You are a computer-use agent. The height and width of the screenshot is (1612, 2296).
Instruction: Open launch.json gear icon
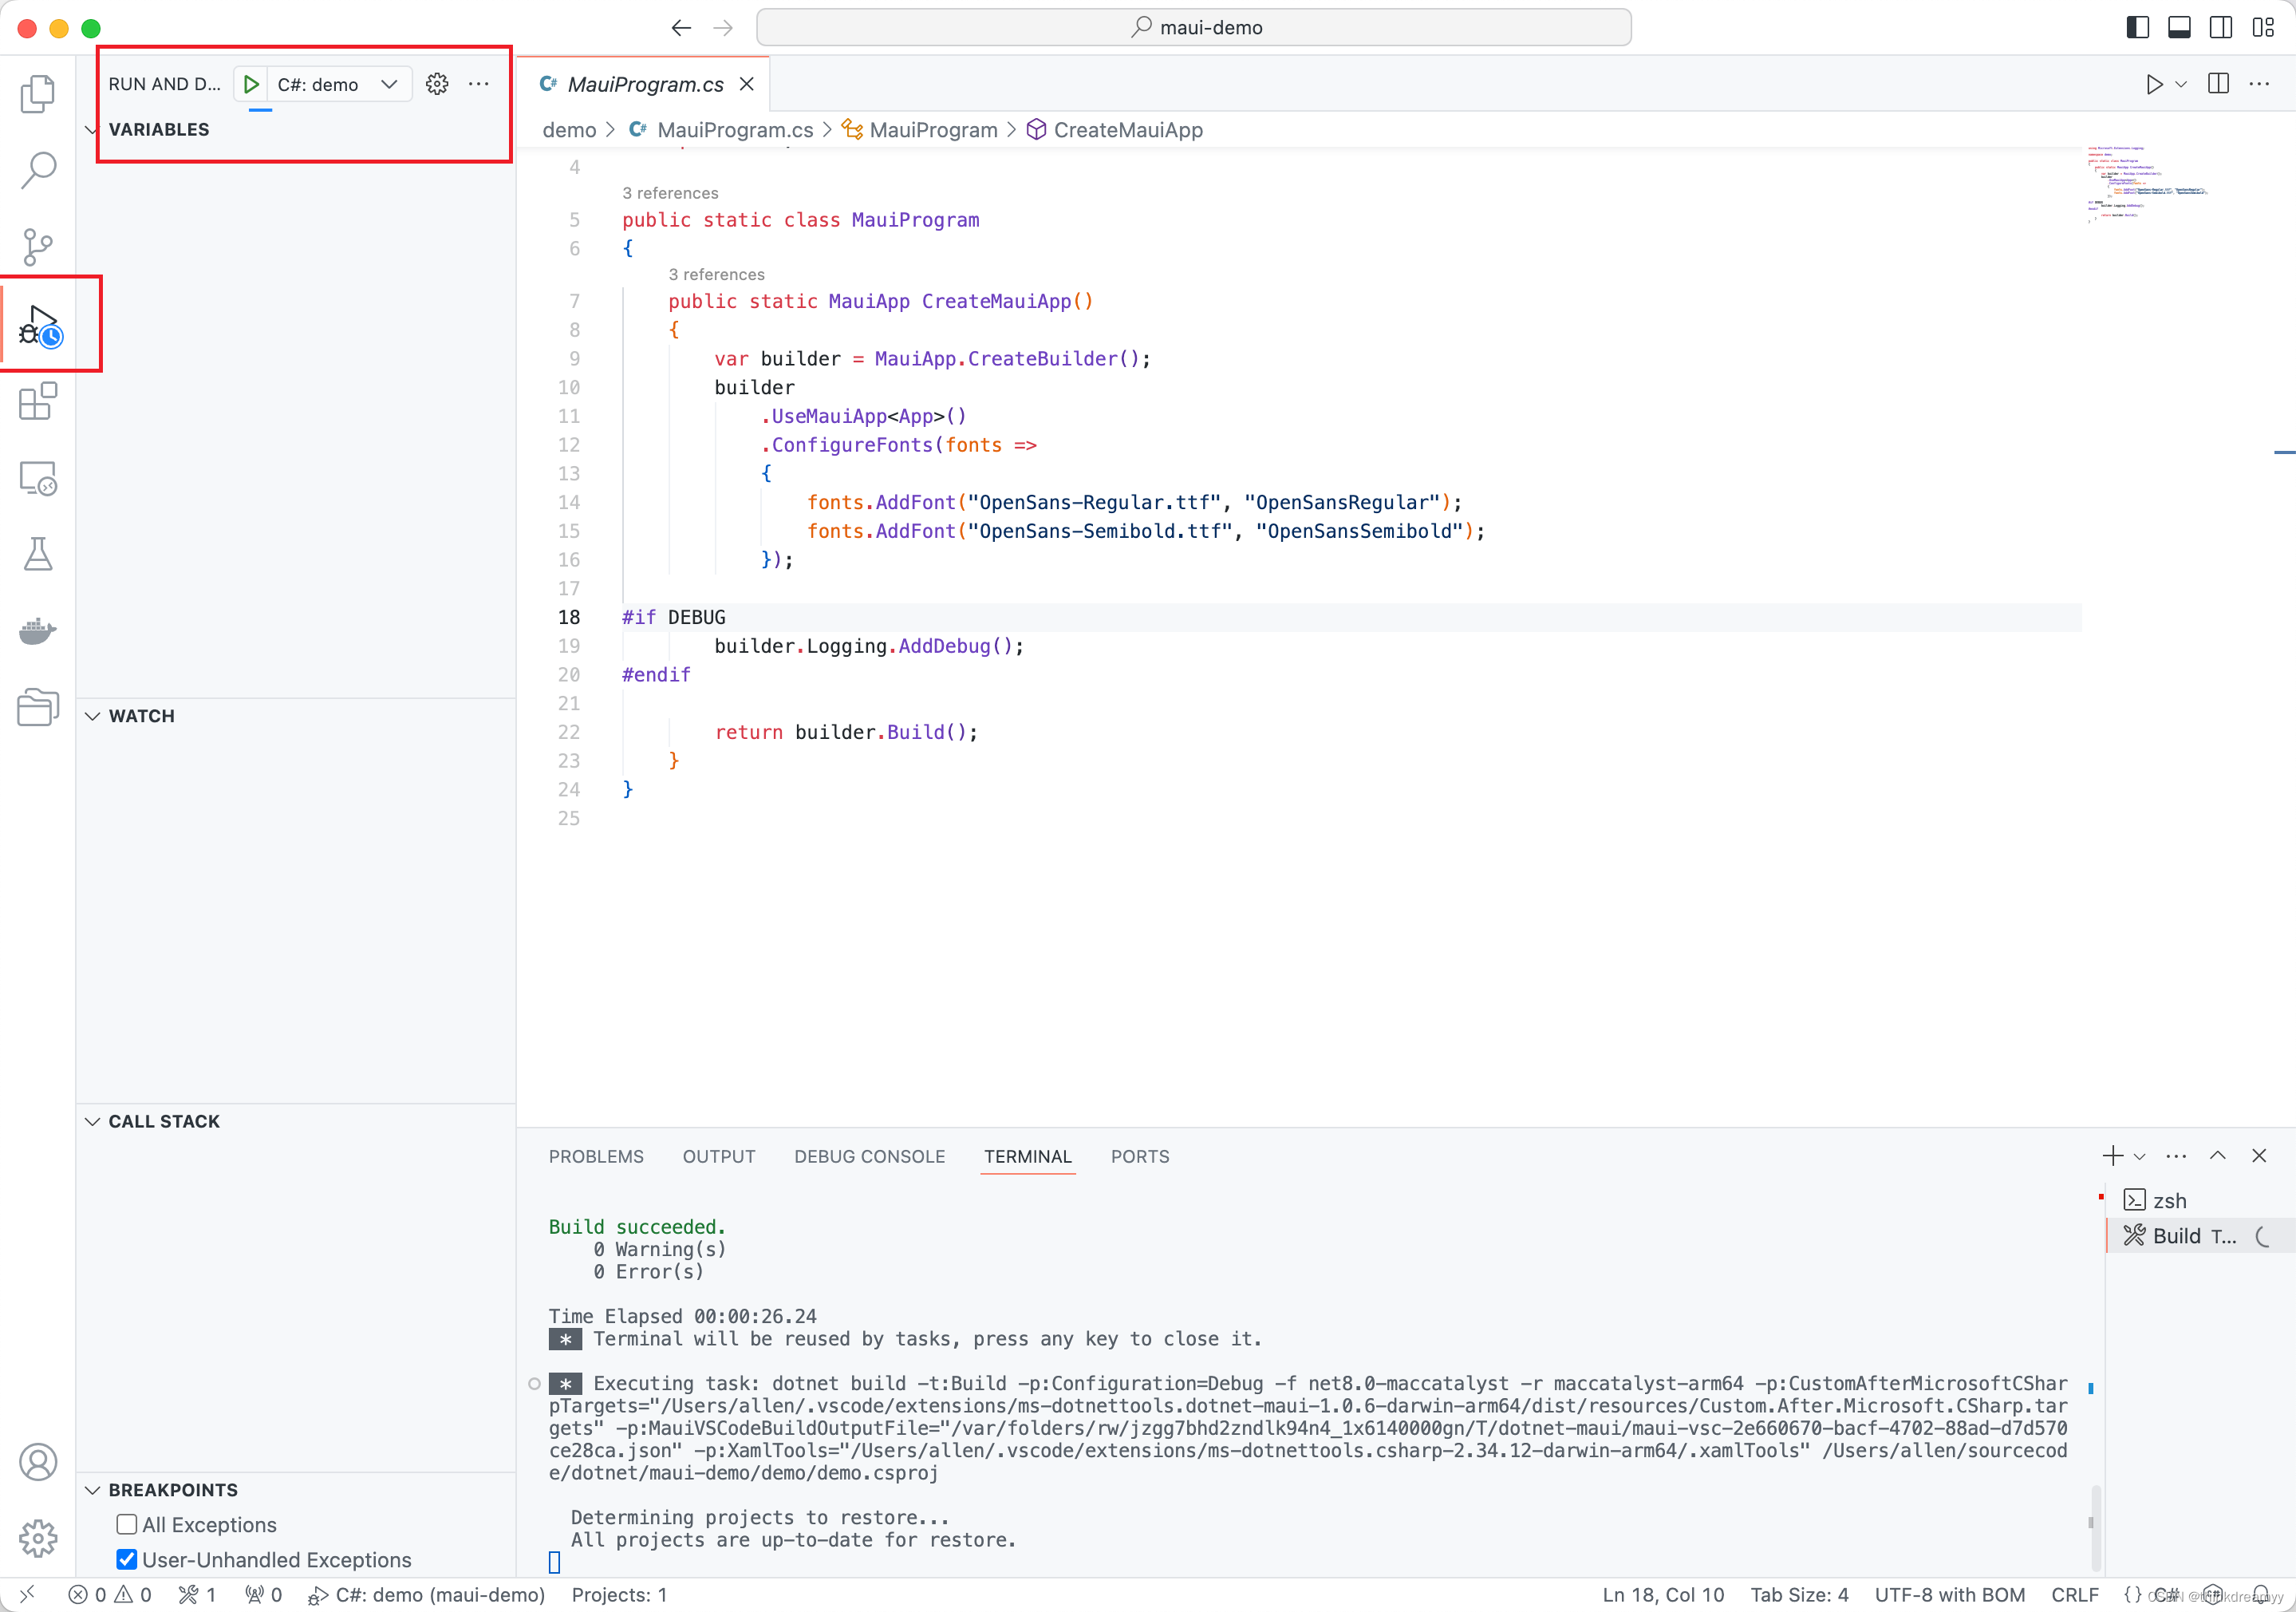[x=437, y=84]
